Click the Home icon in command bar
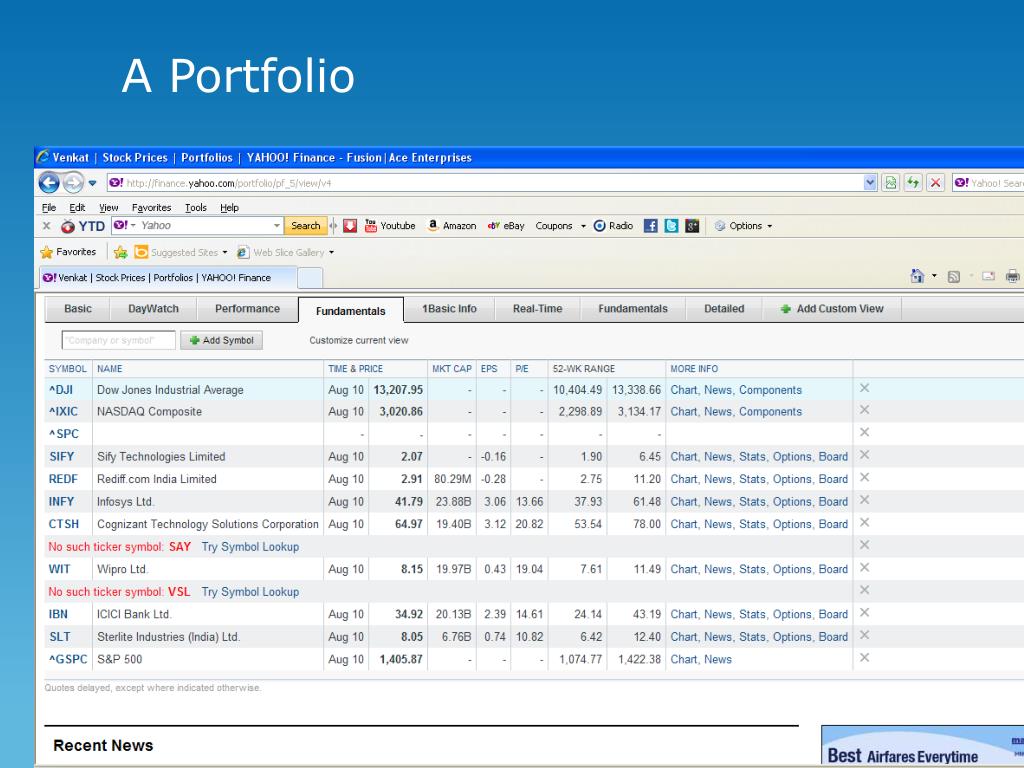This screenshot has width=1024, height=768. tap(917, 277)
